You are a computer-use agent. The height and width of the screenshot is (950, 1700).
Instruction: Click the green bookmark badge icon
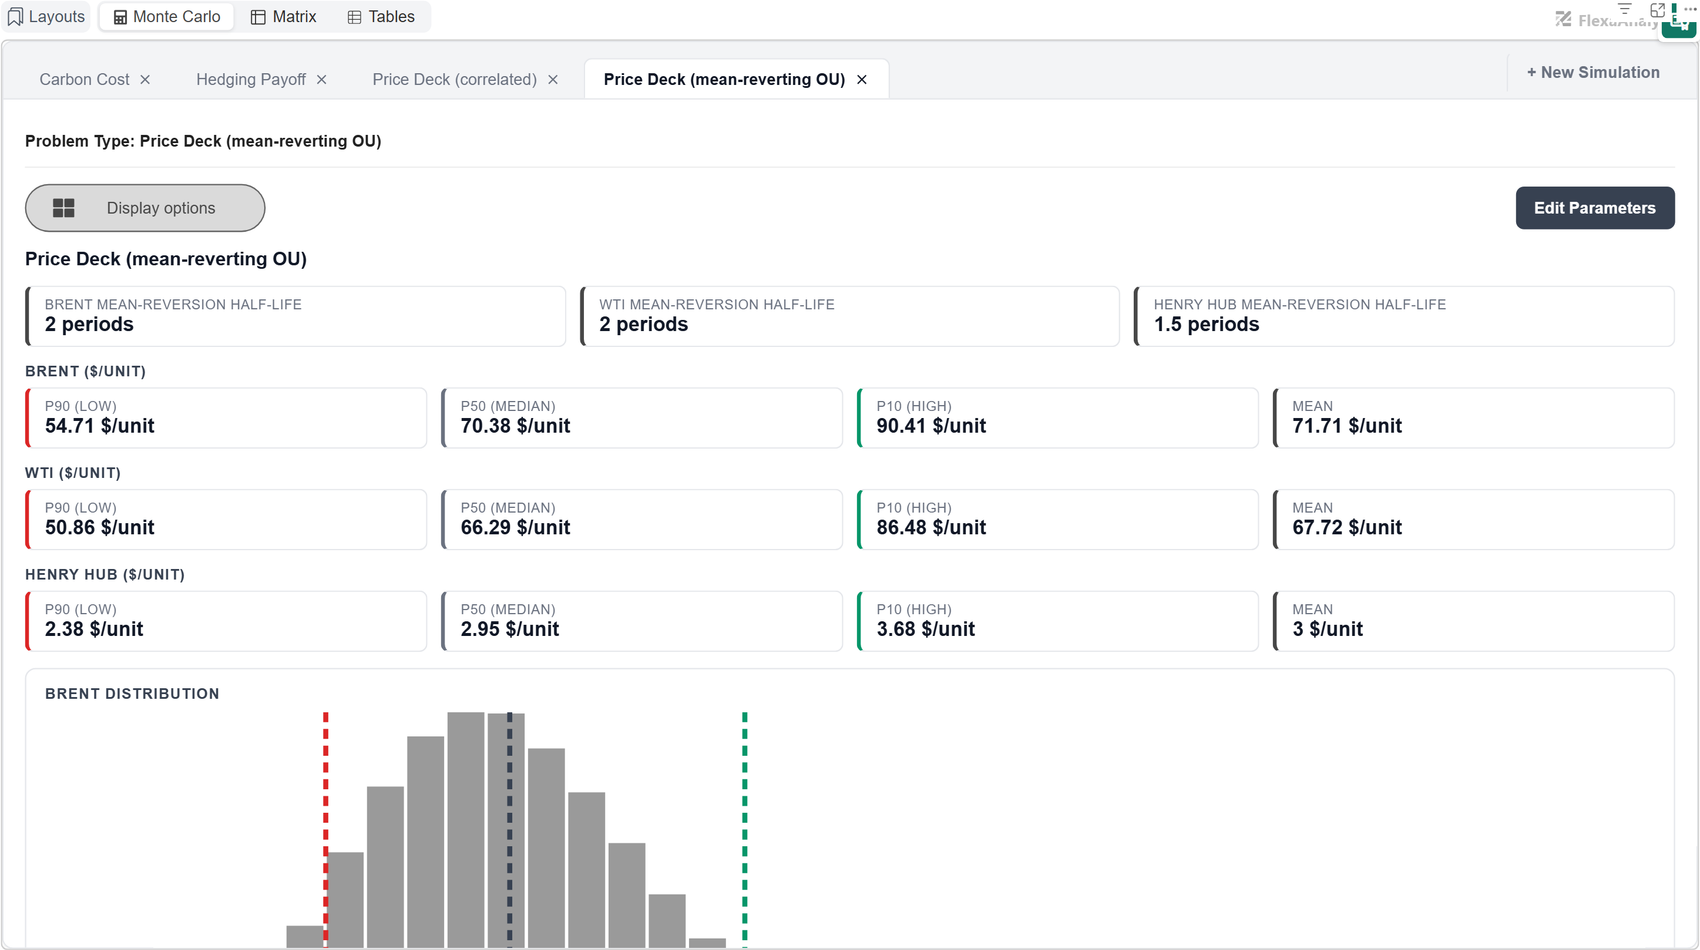[x=1679, y=25]
